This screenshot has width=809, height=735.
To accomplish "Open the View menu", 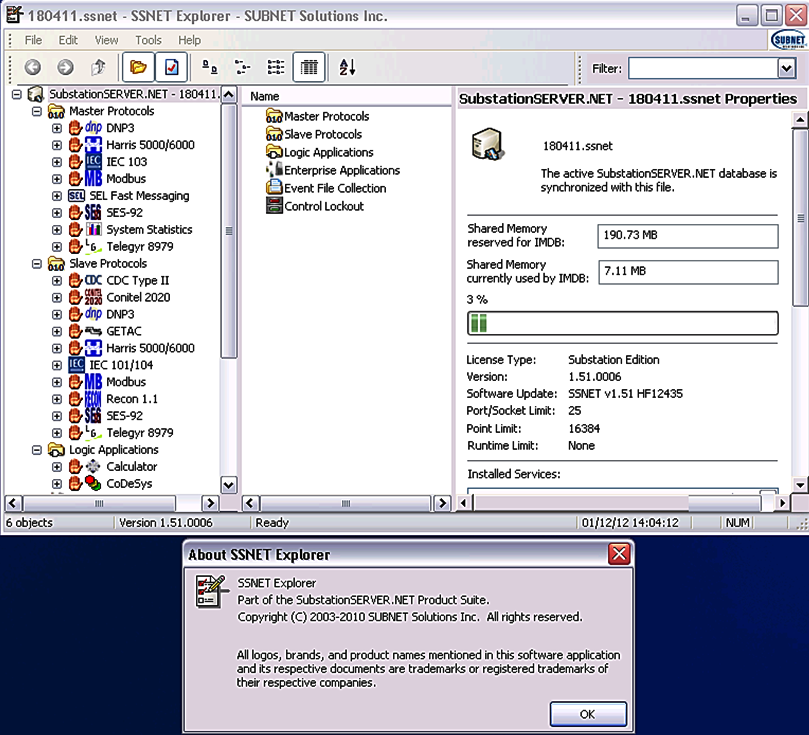I will 106,40.
